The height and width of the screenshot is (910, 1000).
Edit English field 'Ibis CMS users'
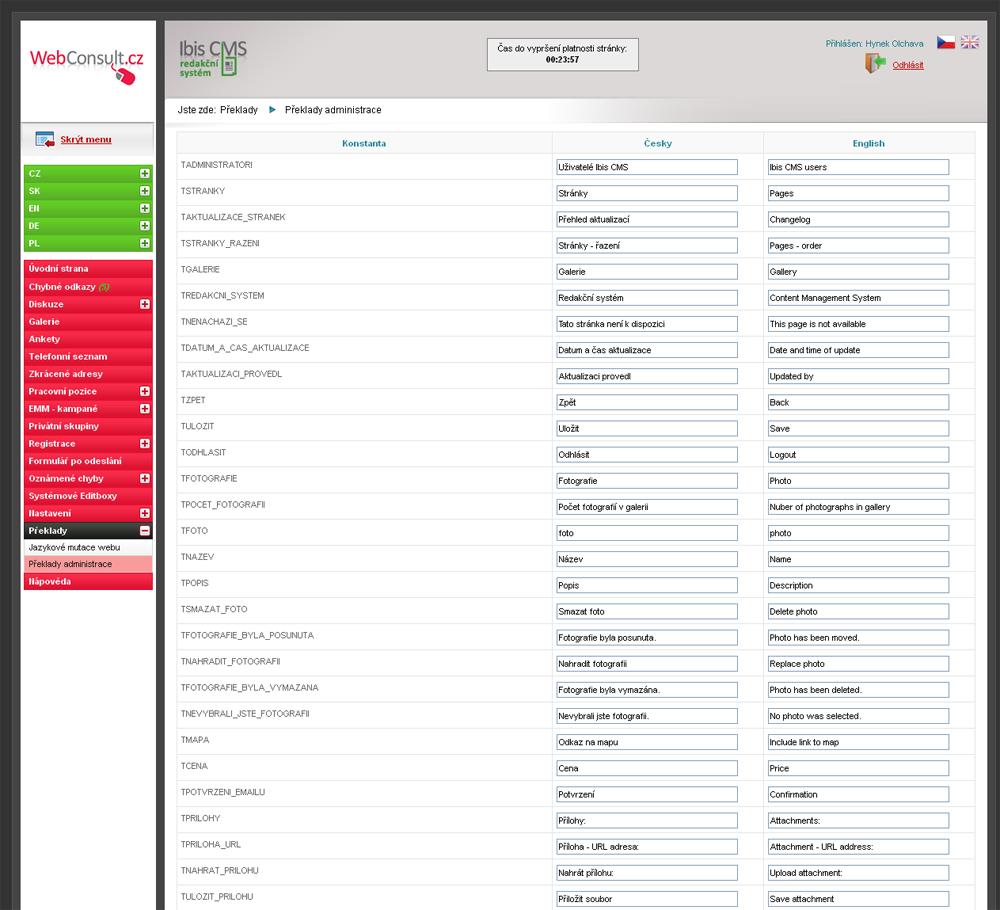[858, 167]
